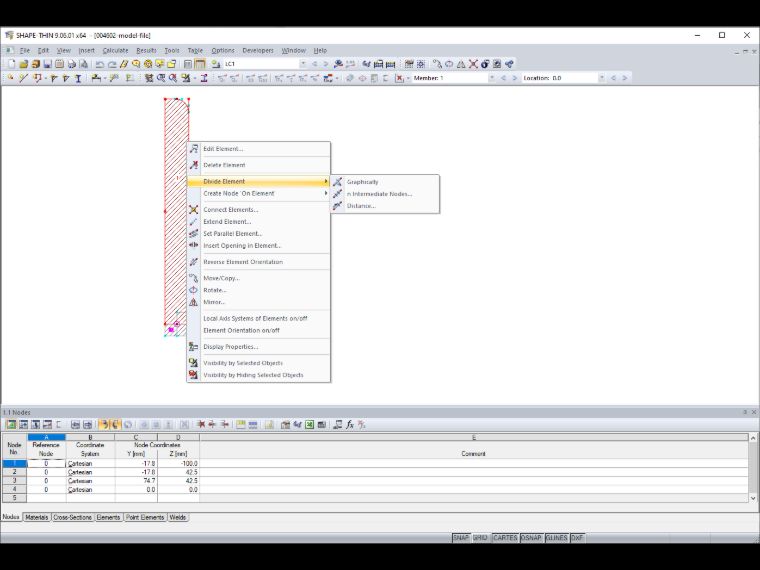This screenshot has width=760, height=570.
Task: Click the new node icon in second toolbar
Action: pyautogui.click(x=11, y=78)
